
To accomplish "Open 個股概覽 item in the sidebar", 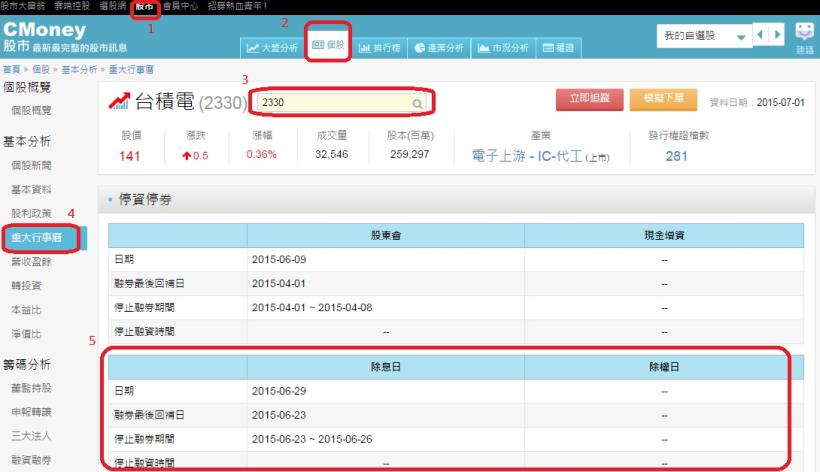I will coord(31,110).
